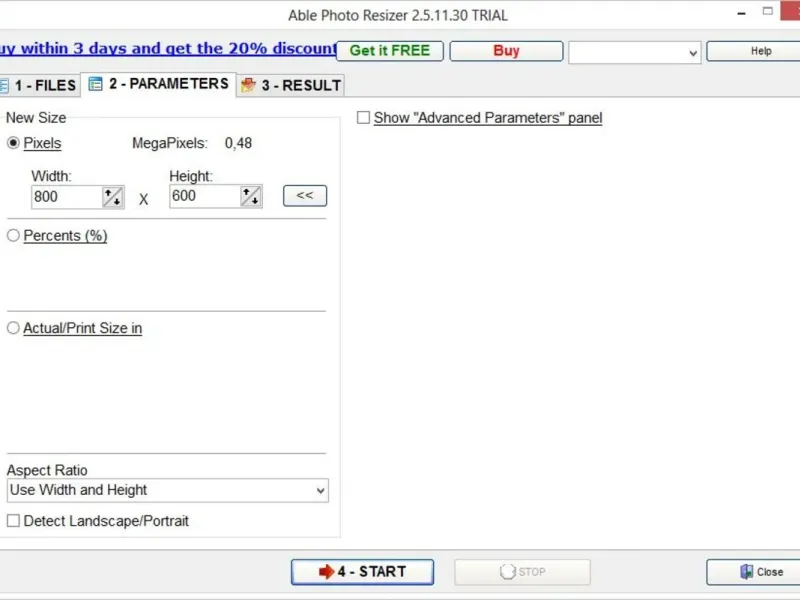Maximize the Able Photo Resizer window
The height and width of the screenshot is (600, 800).
[768, 11]
